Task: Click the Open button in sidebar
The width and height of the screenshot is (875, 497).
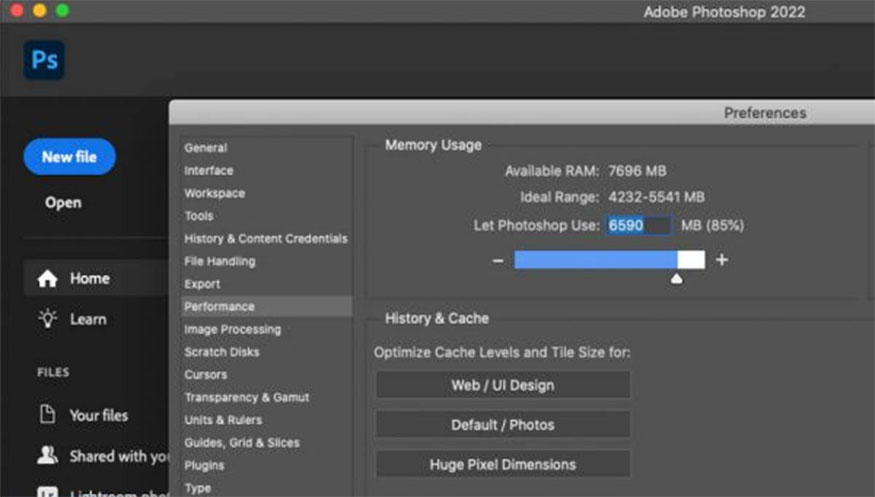Action: point(63,202)
